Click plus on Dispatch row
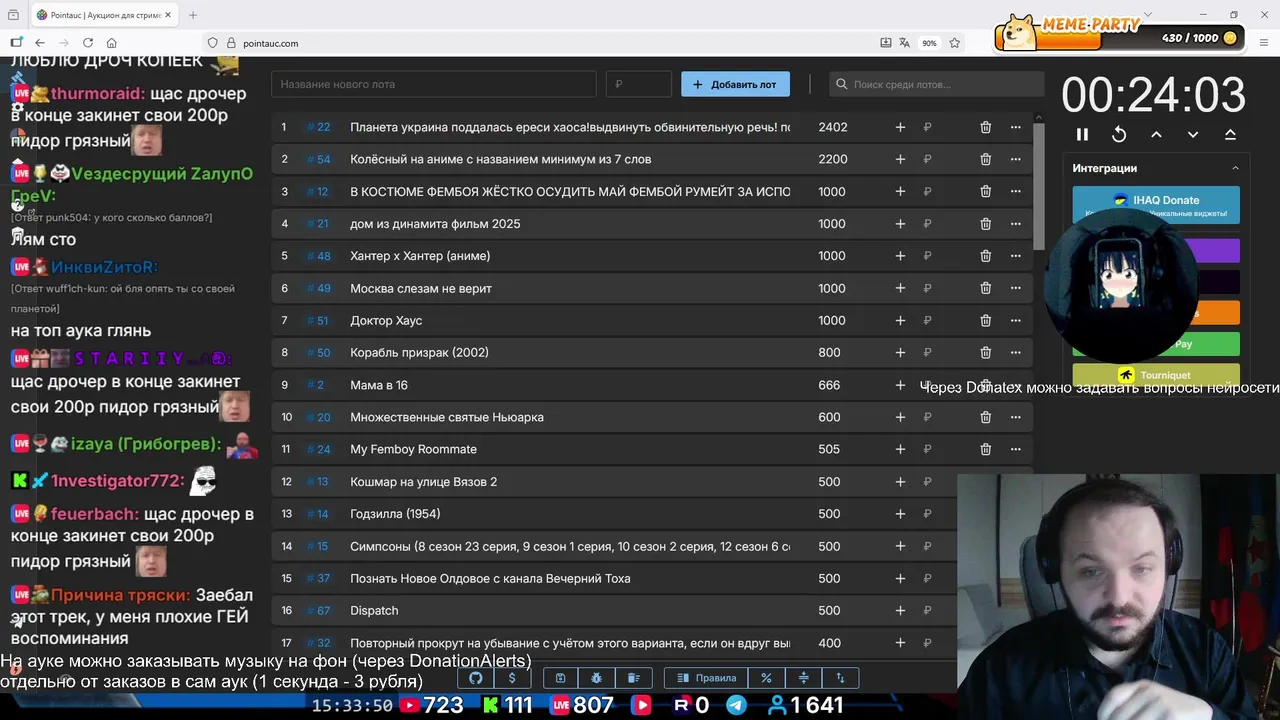Image resolution: width=1280 pixels, height=720 pixels. 900,610
